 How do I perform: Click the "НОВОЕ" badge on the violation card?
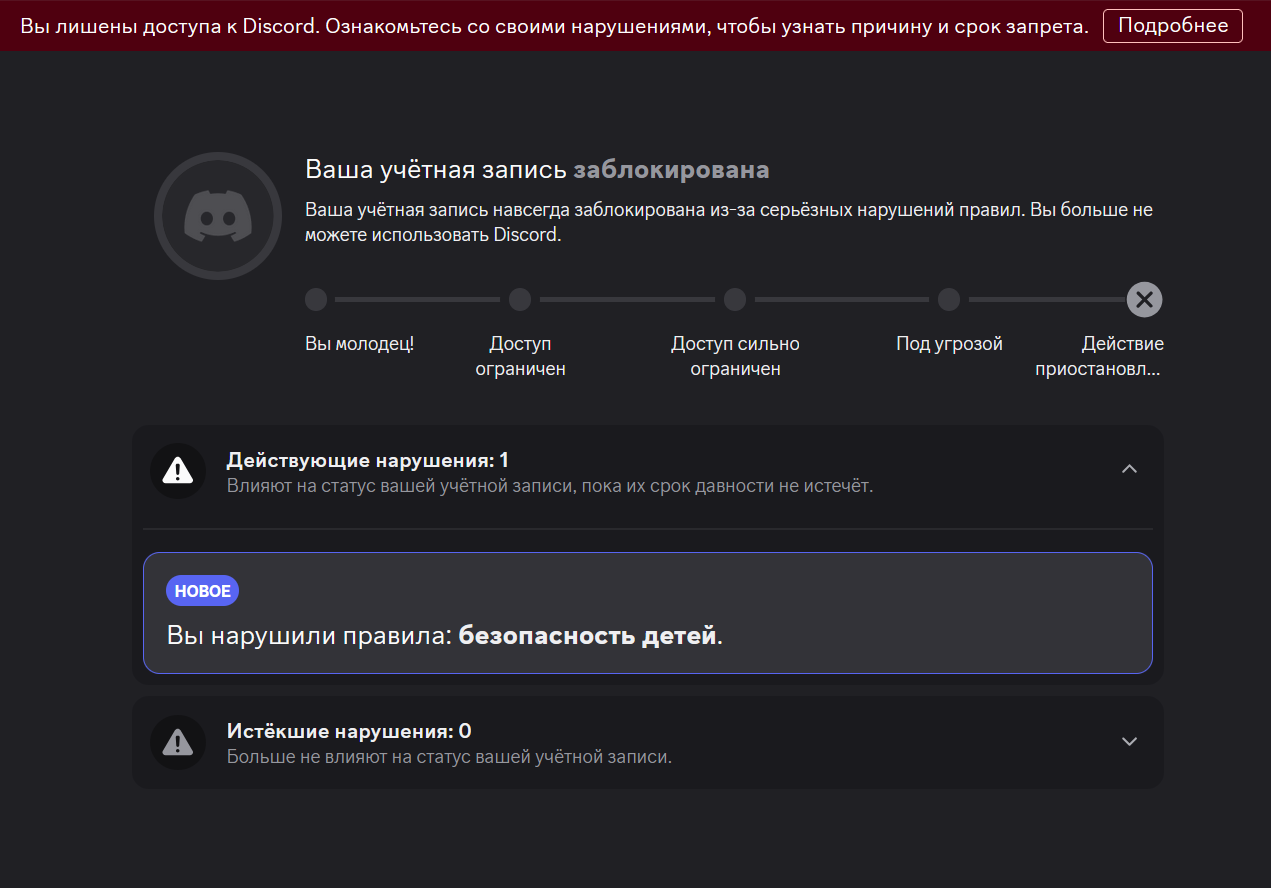click(x=202, y=591)
